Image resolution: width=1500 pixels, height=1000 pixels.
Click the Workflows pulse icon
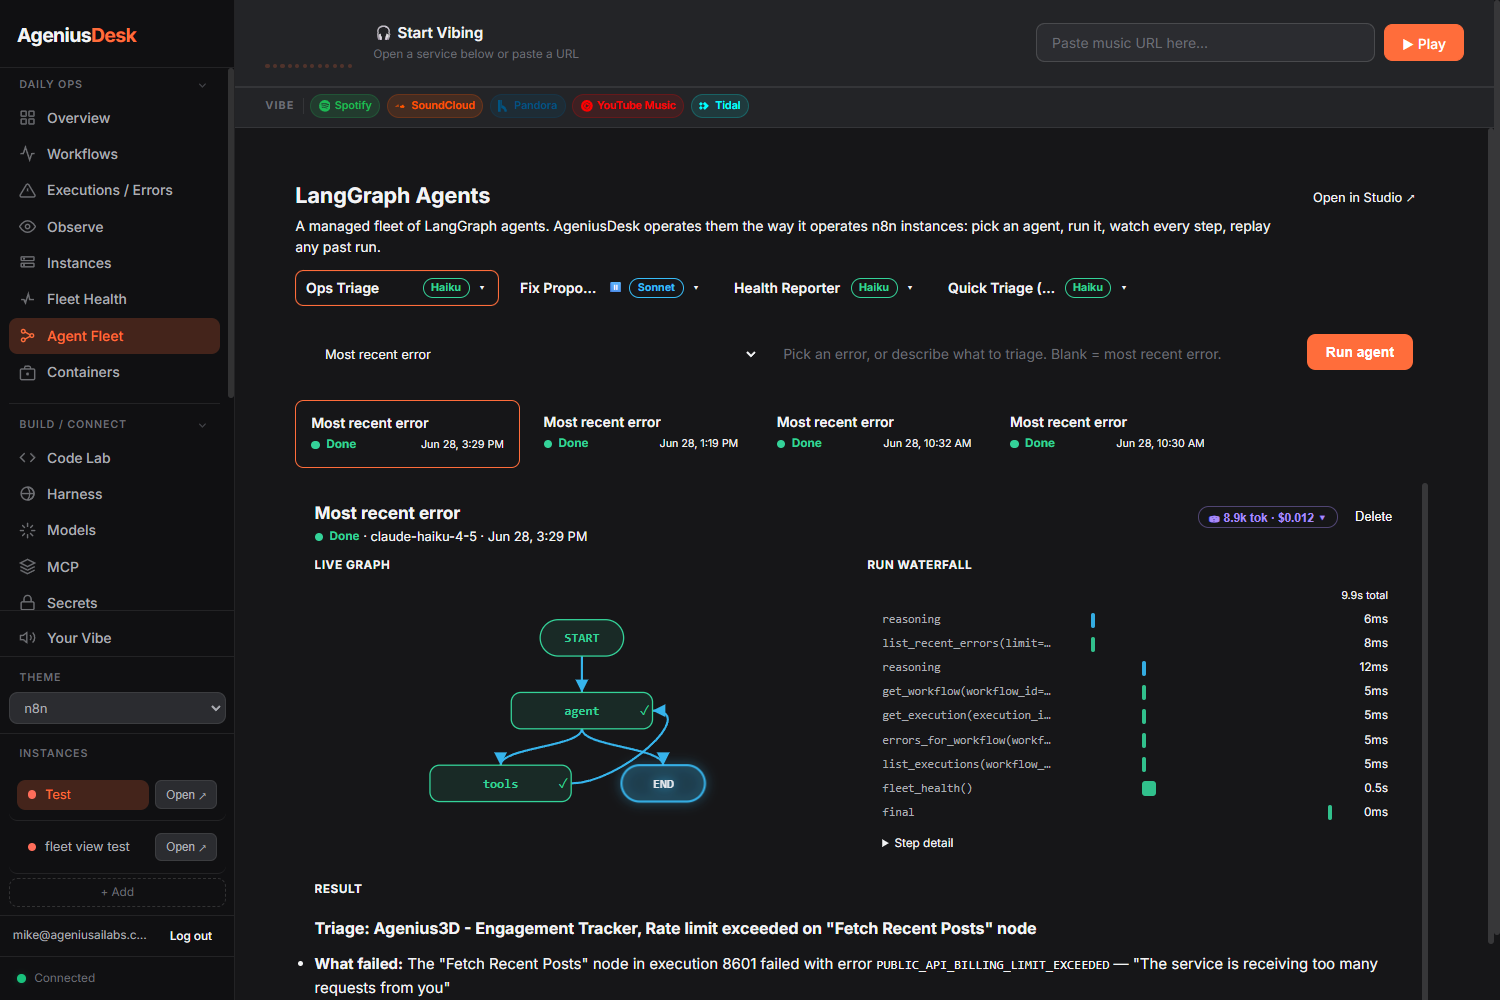(x=27, y=154)
